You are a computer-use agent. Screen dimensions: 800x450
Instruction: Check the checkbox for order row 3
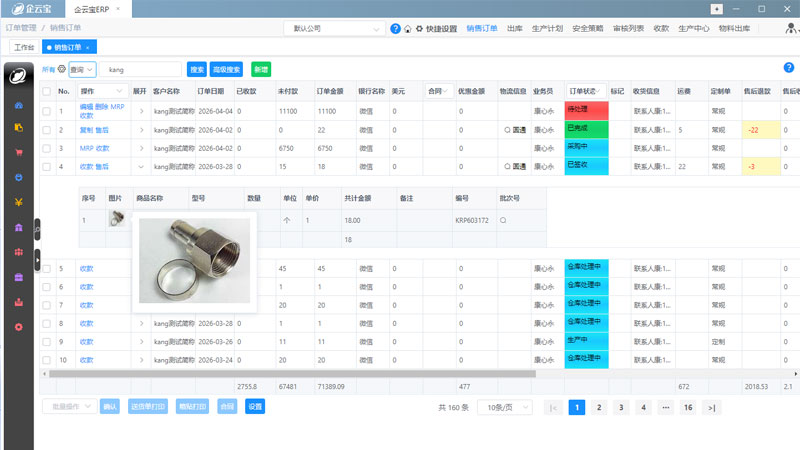(x=46, y=148)
